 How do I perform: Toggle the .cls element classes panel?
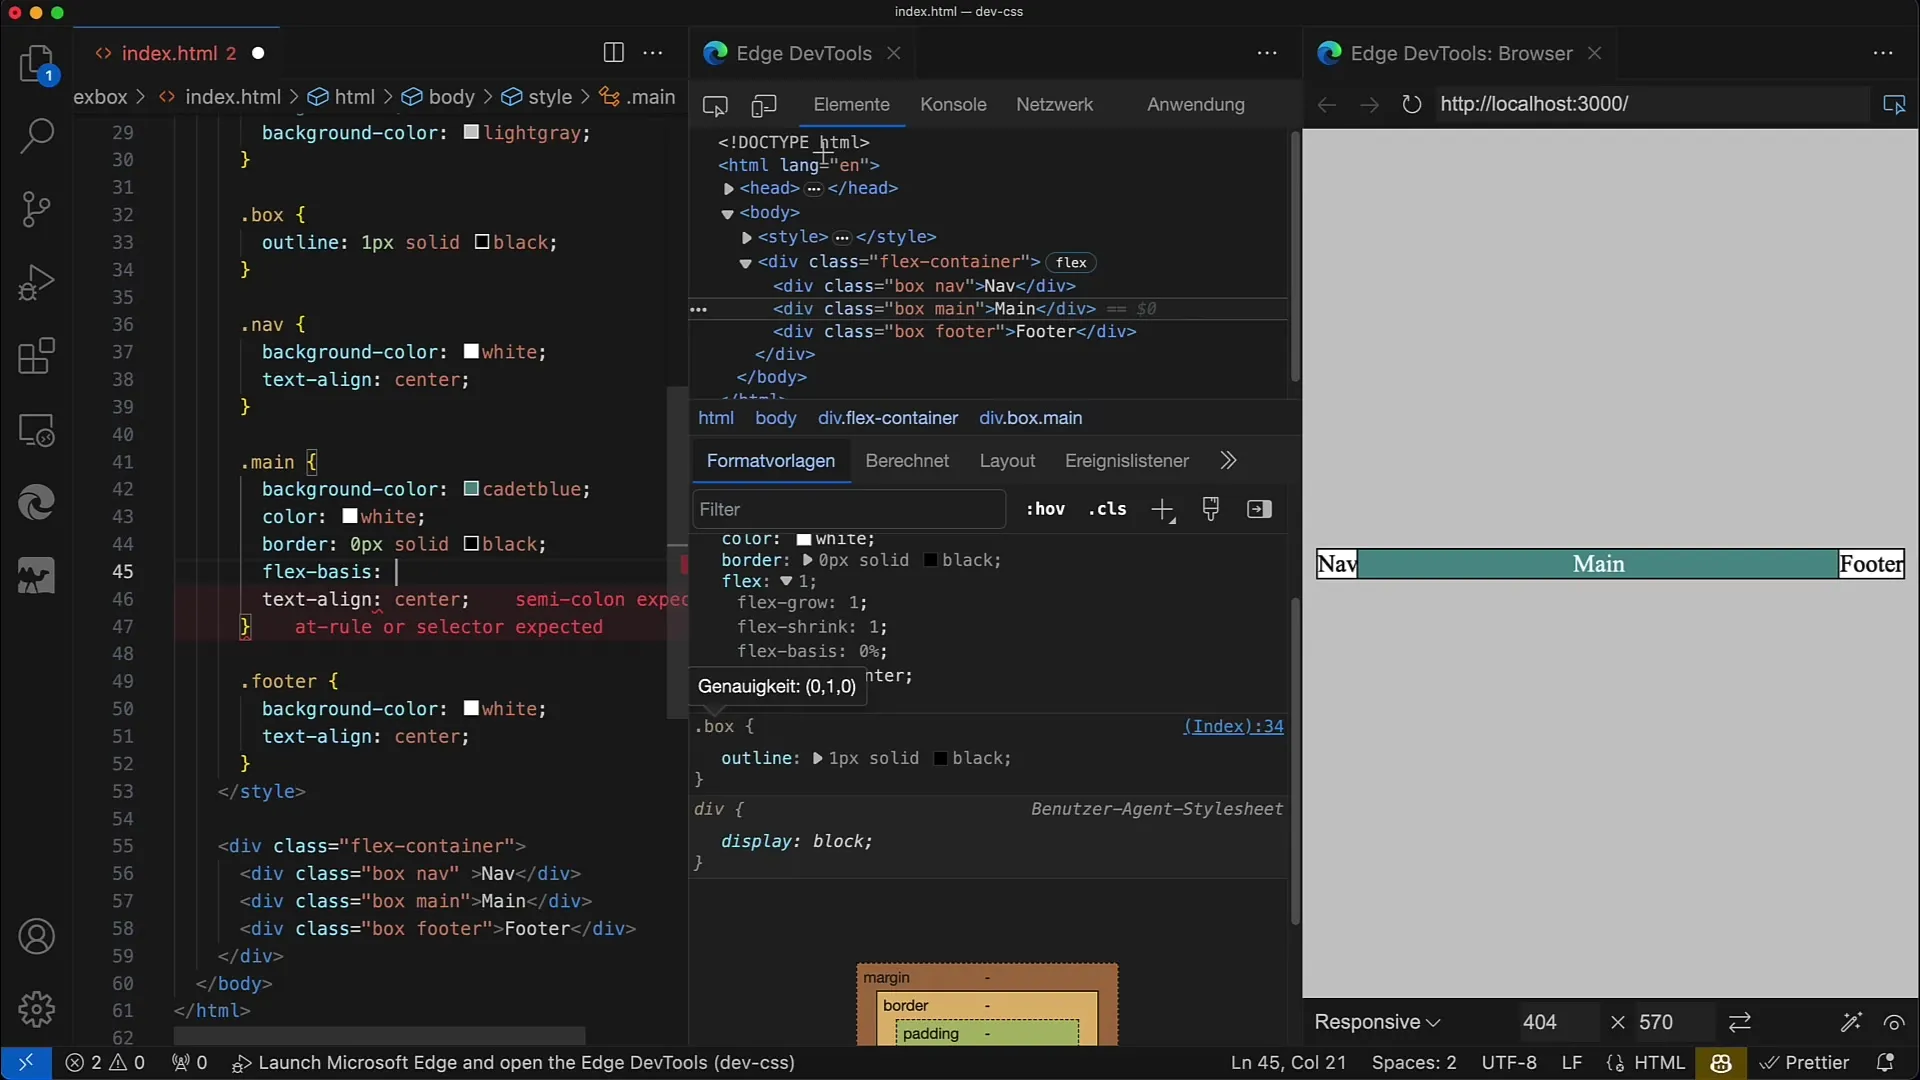click(x=1107, y=509)
